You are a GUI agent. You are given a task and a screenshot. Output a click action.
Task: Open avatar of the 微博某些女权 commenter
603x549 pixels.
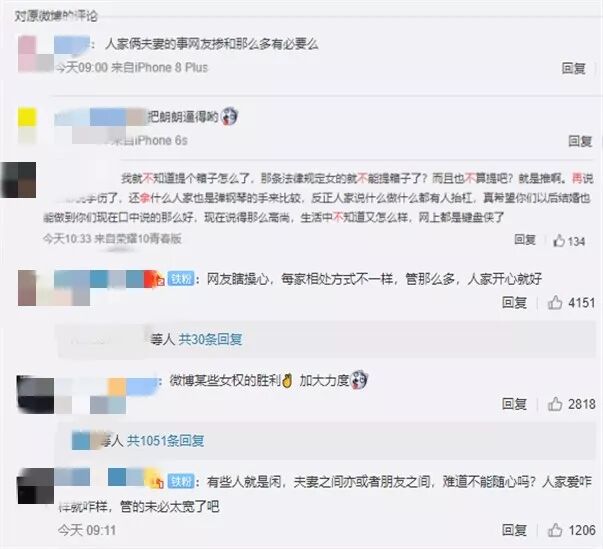pos(35,395)
